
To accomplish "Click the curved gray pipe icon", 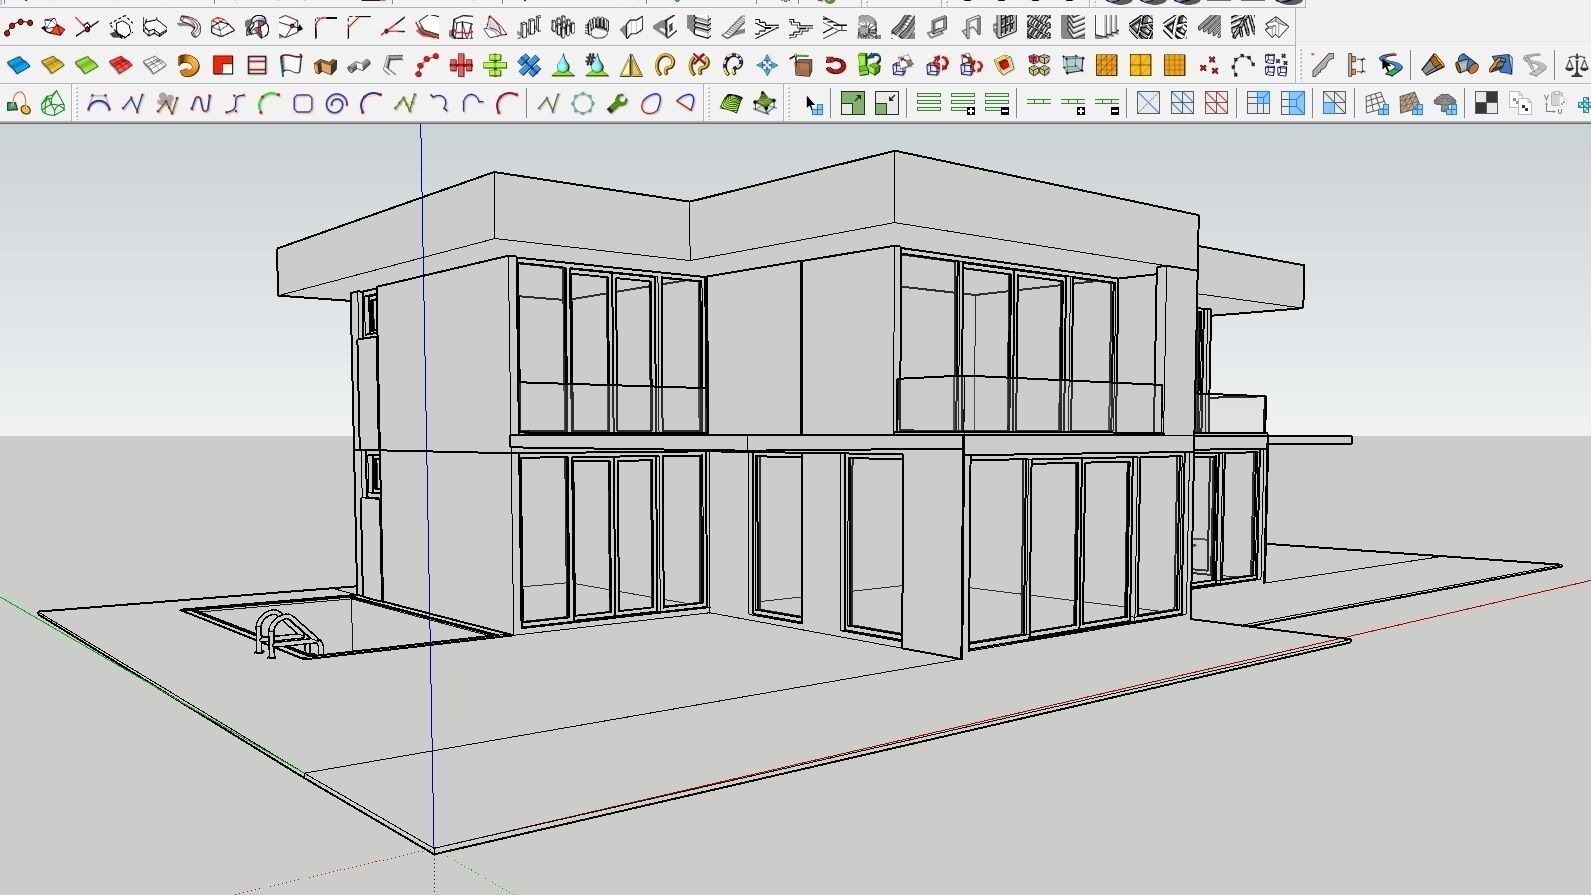I will coord(188,27).
